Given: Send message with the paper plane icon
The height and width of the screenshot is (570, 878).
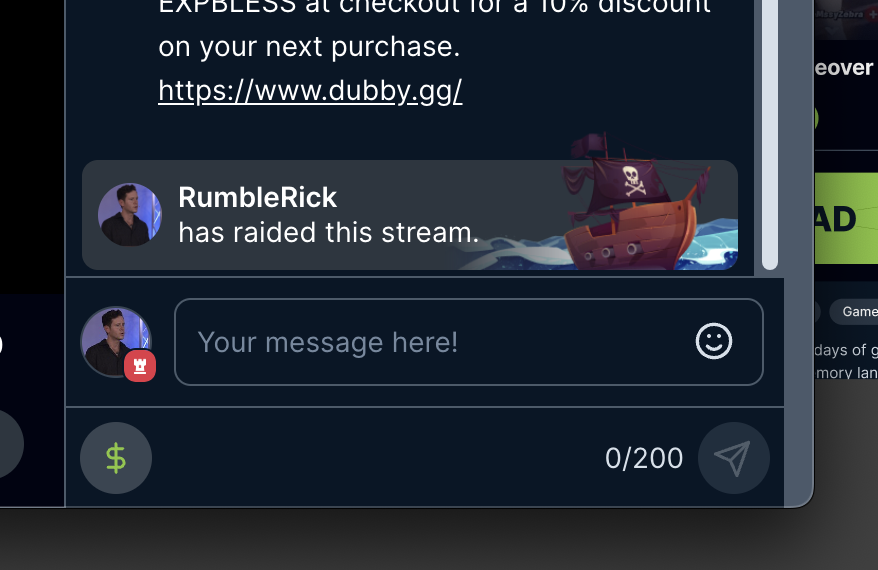Looking at the screenshot, I should tap(734, 458).
